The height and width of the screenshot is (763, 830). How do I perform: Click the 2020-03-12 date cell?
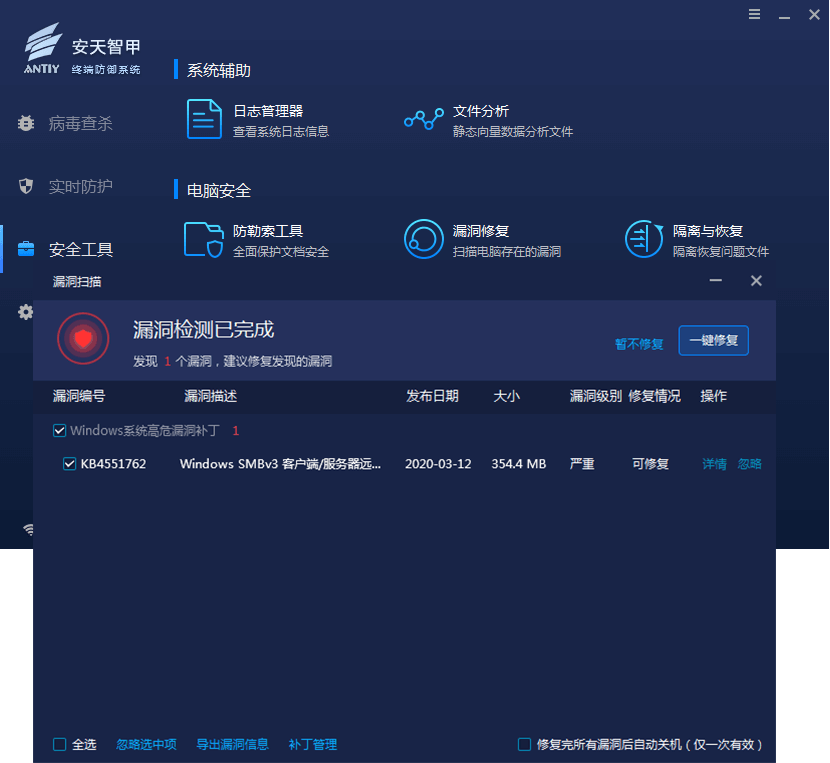click(438, 464)
